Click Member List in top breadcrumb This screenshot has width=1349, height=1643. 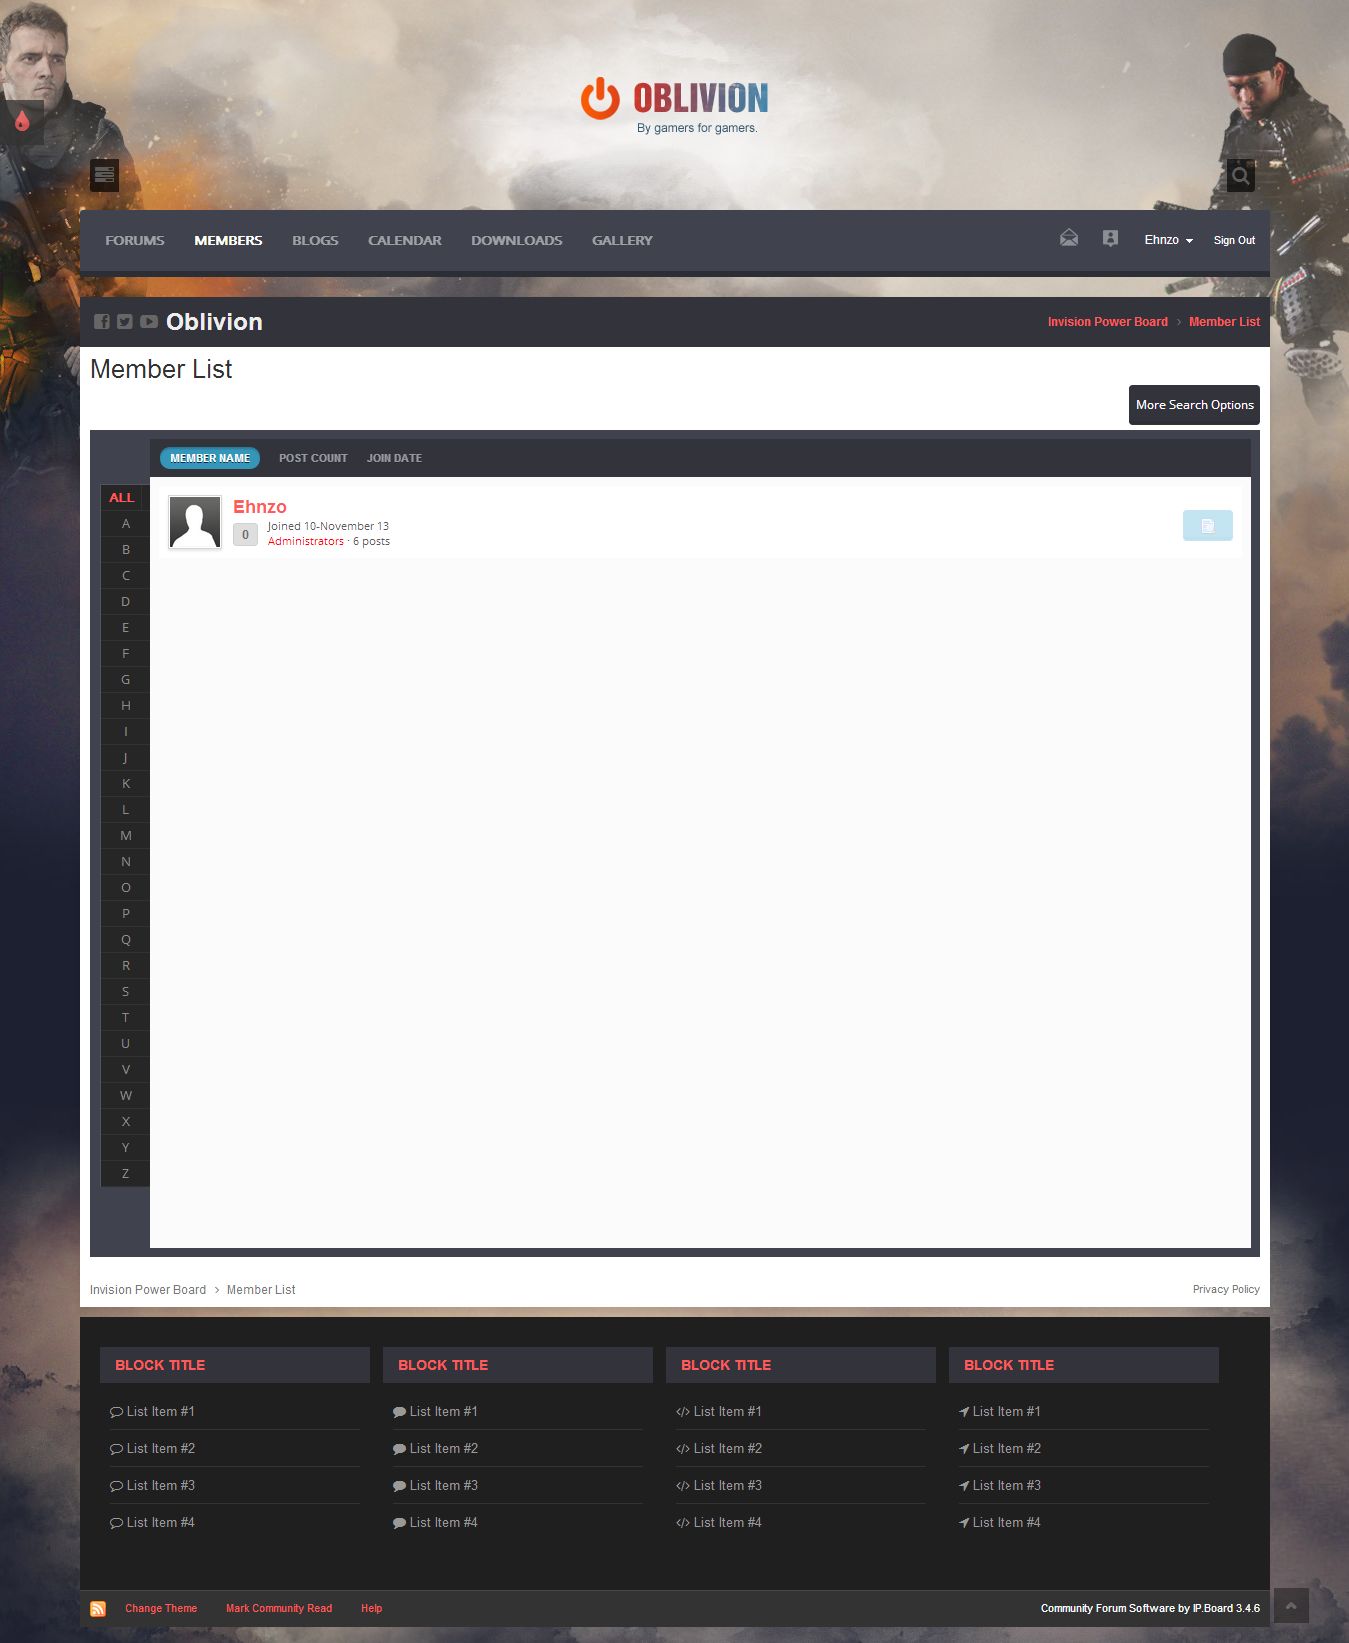coord(1224,322)
